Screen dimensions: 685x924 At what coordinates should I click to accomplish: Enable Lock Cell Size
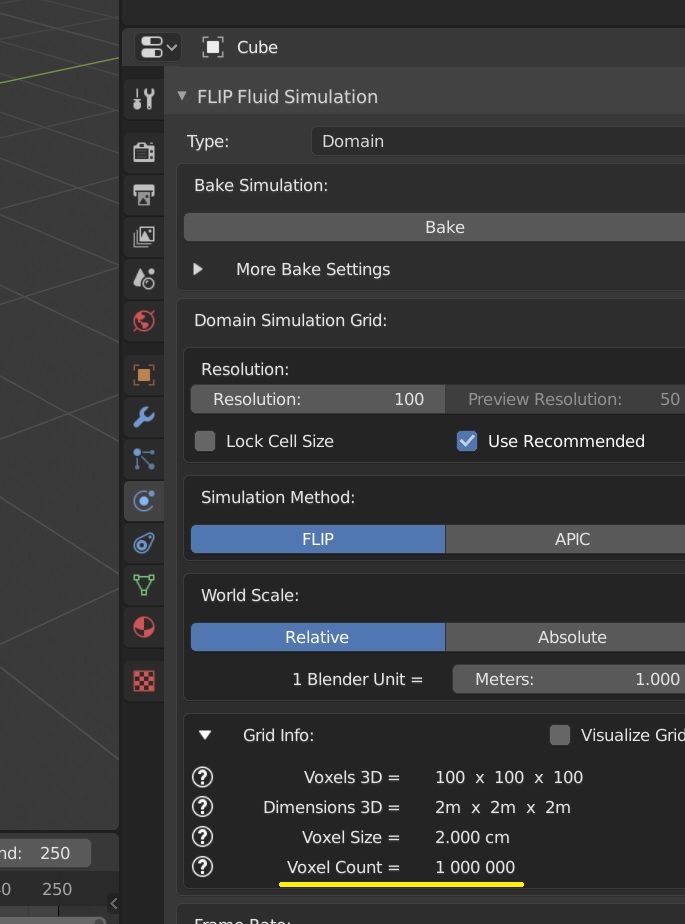tap(204, 441)
